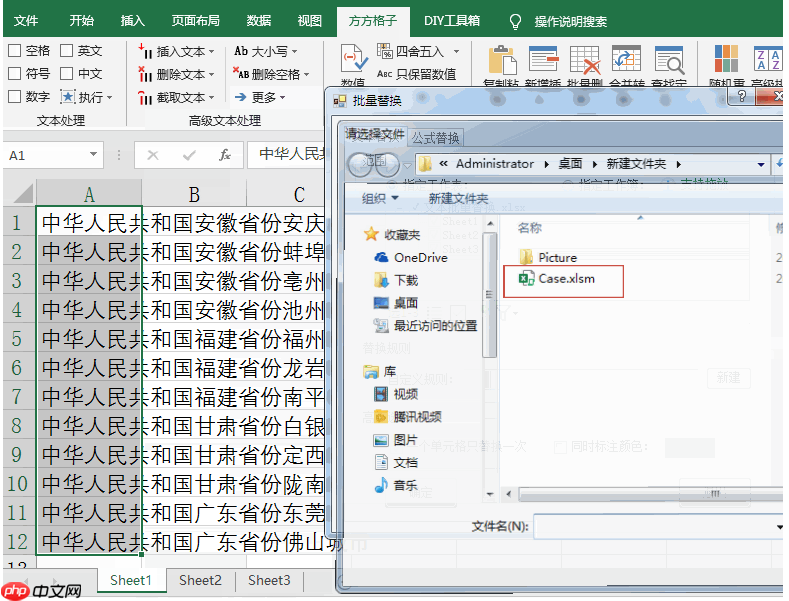
Task: Open 音乐 library in dialog sidebar
Action: click(396, 485)
